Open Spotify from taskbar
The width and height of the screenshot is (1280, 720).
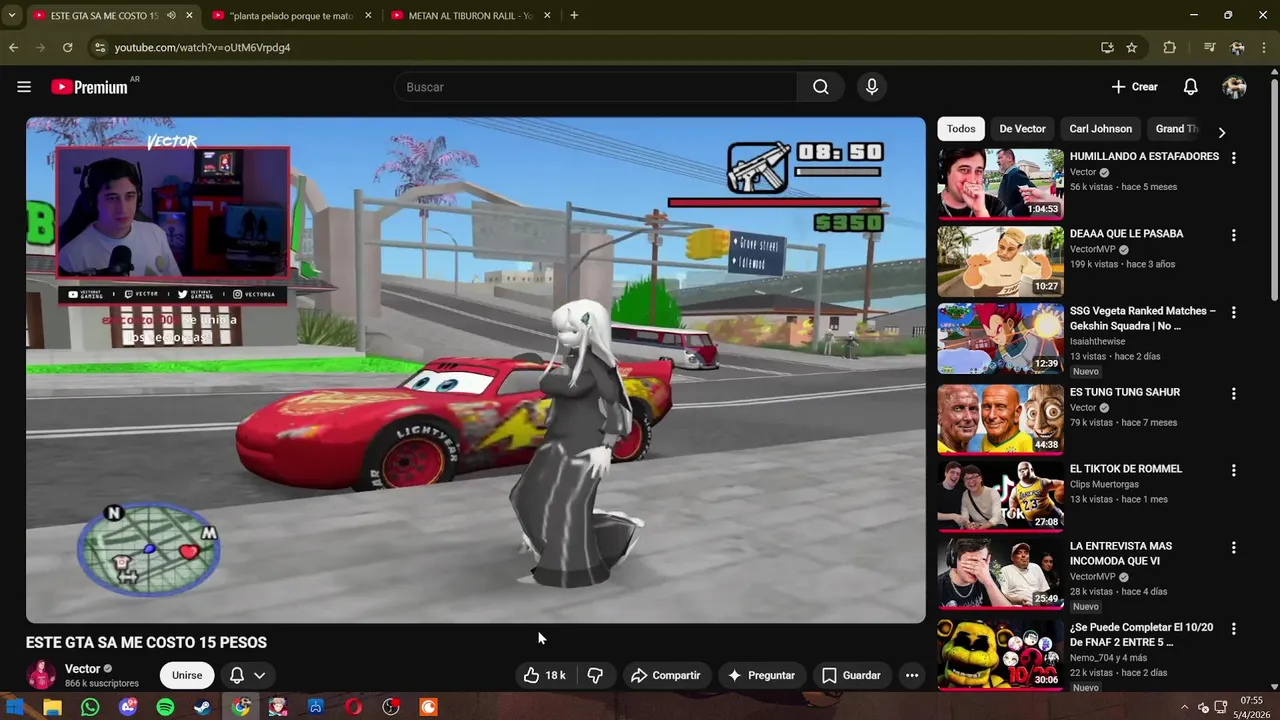coord(165,707)
